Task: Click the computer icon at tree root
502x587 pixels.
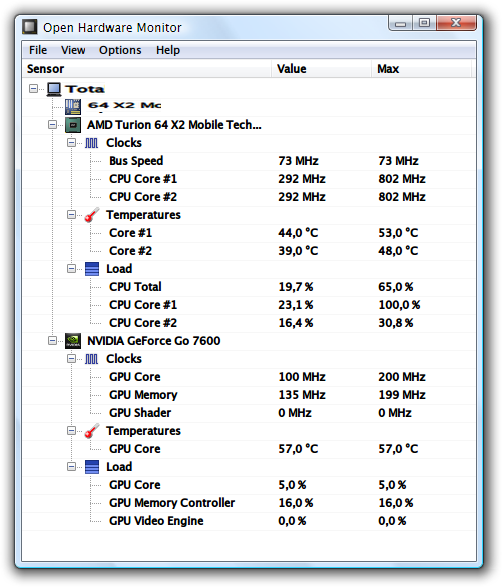Action: [54, 89]
